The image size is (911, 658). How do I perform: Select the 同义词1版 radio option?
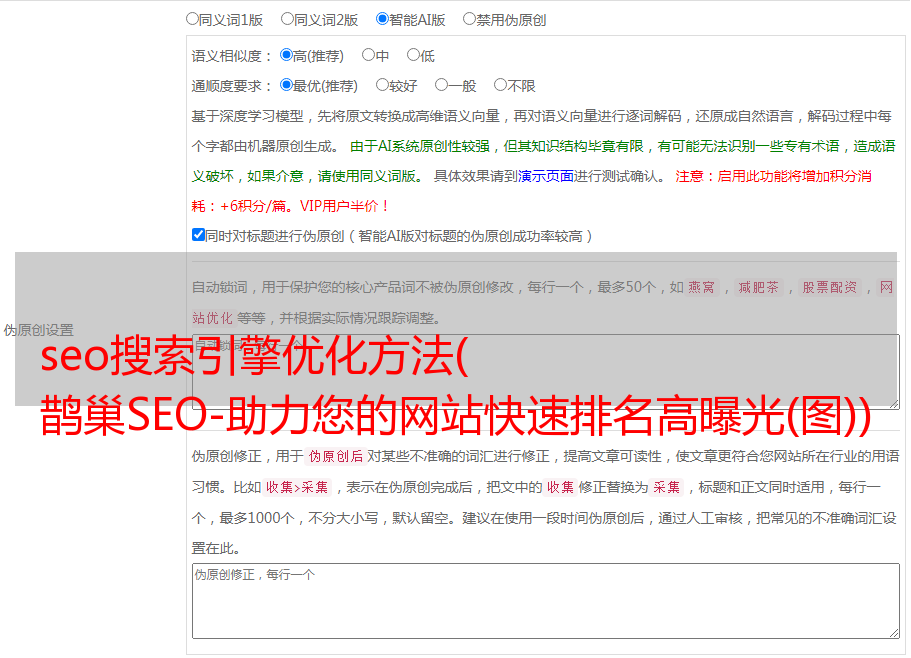coord(192,19)
